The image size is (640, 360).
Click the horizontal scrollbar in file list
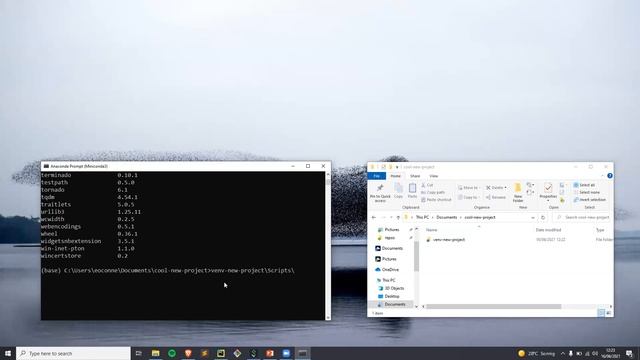click(x=493, y=307)
